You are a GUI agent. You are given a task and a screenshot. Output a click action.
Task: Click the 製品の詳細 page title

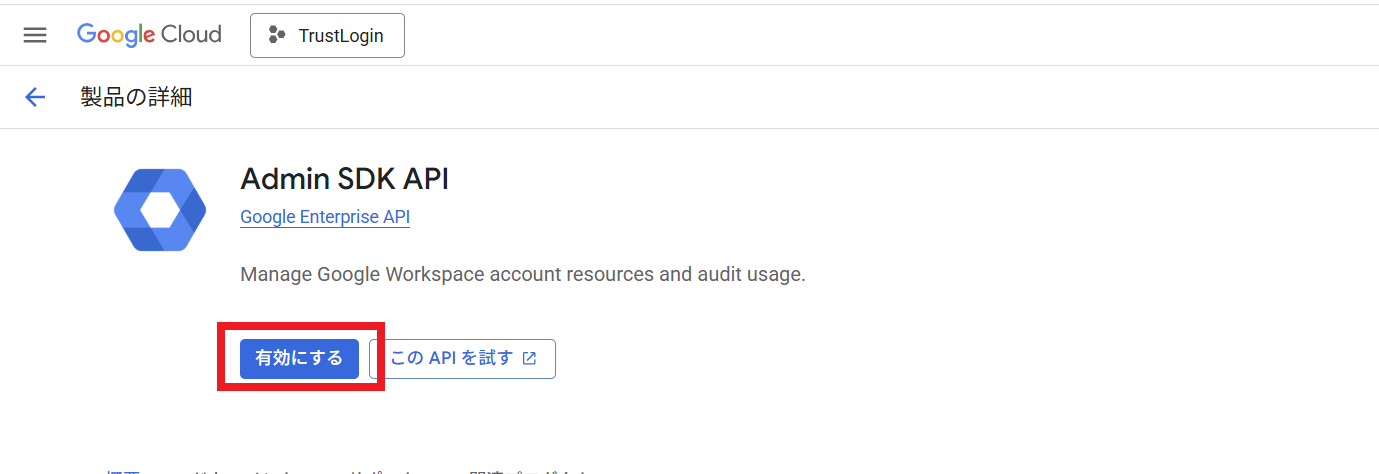pyautogui.click(x=136, y=97)
